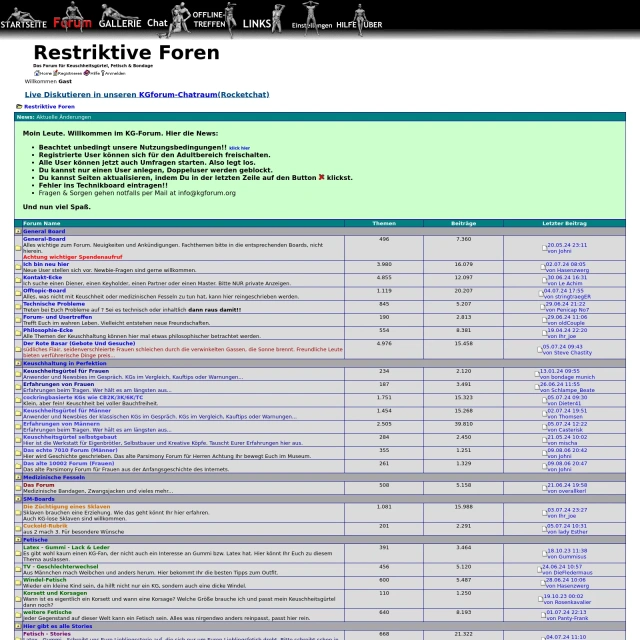The height and width of the screenshot is (640, 640).
Task: Click the Letzter Beitrag column header
Action: point(564,223)
